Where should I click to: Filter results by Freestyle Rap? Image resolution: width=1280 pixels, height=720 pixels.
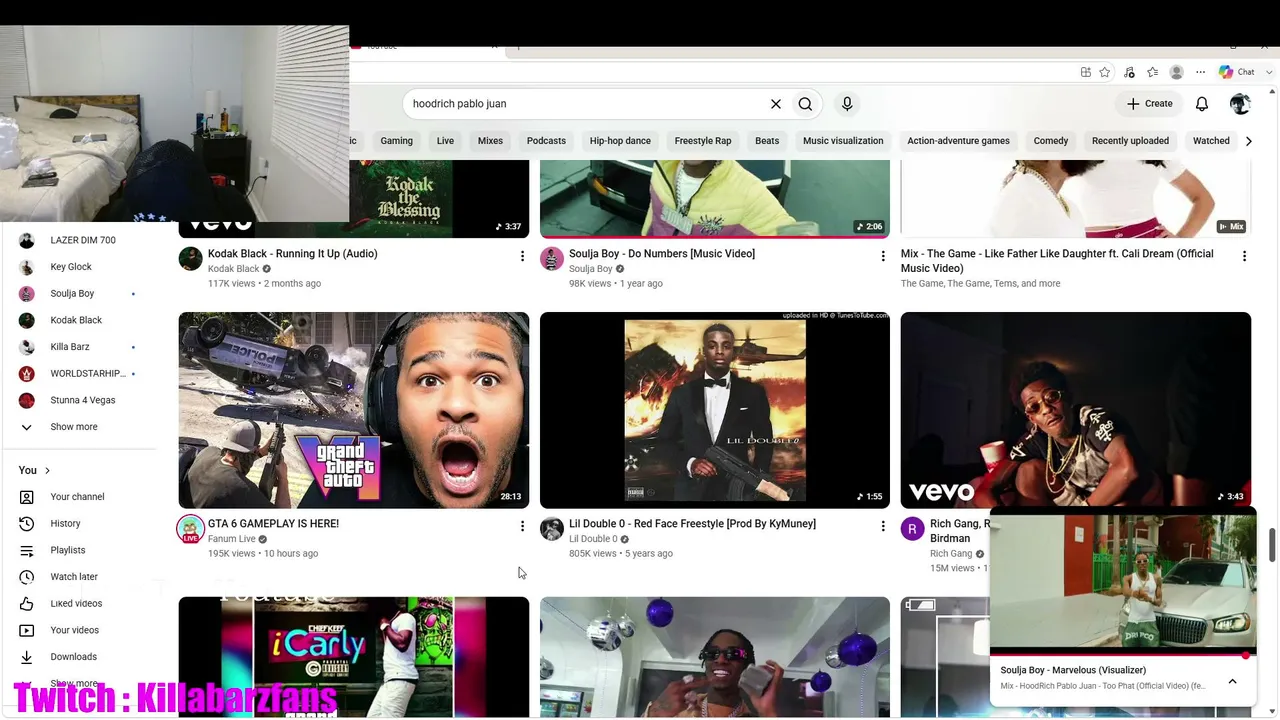(x=703, y=141)
